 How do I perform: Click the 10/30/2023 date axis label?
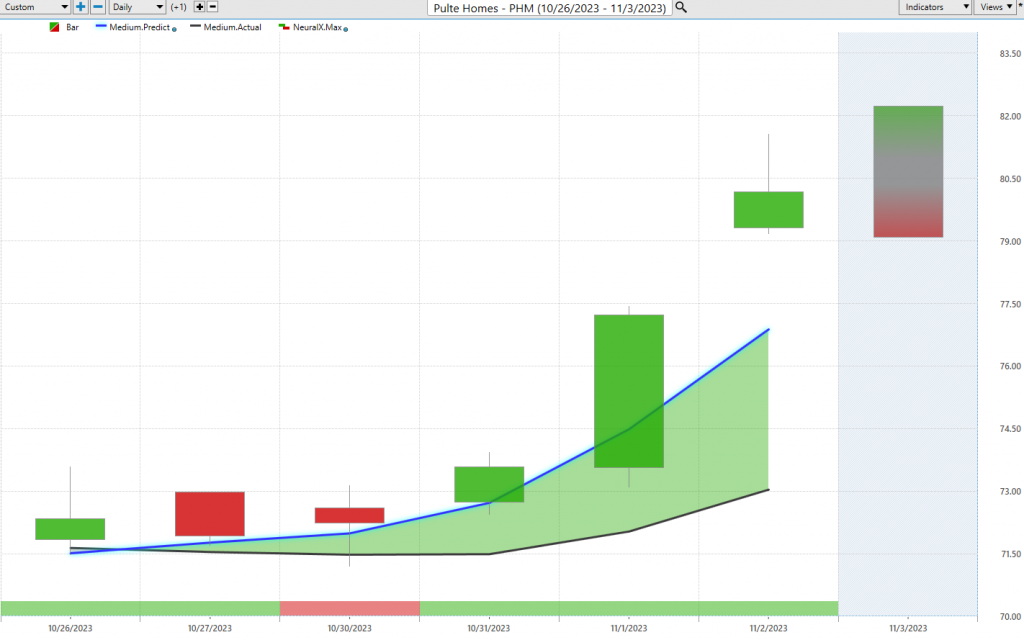[349, 628]
